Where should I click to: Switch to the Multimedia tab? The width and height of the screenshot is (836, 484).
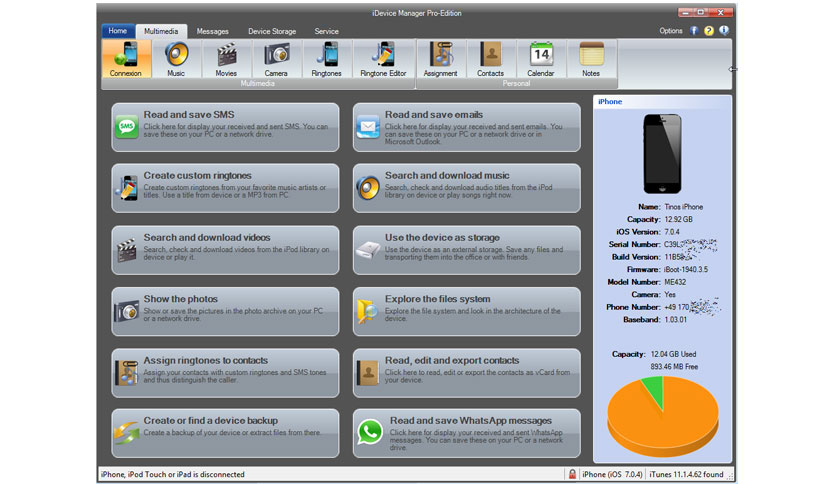(x=161, y=31)
